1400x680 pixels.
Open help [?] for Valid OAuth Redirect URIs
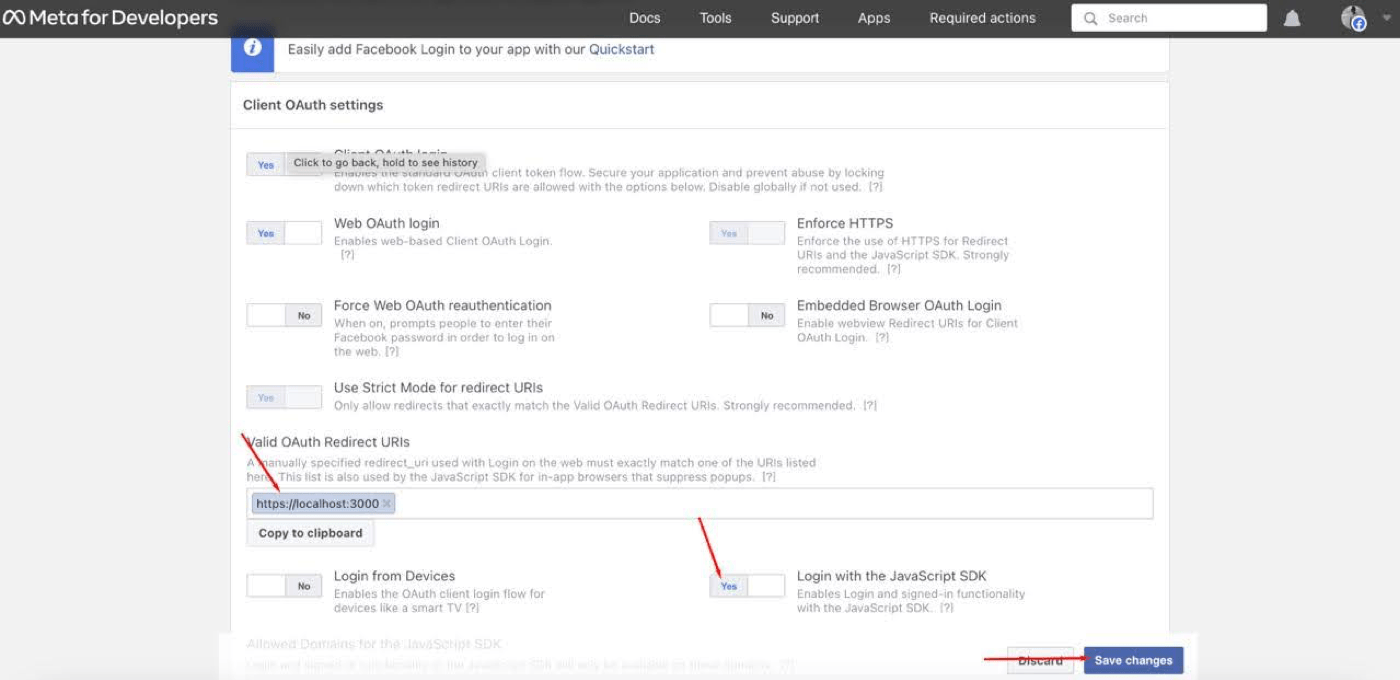(768, 477)
